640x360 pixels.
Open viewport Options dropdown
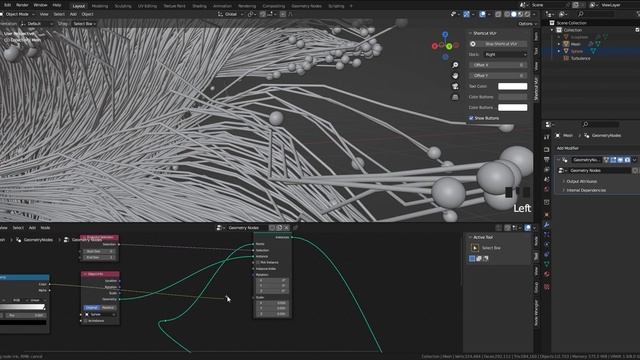(527, 24)
